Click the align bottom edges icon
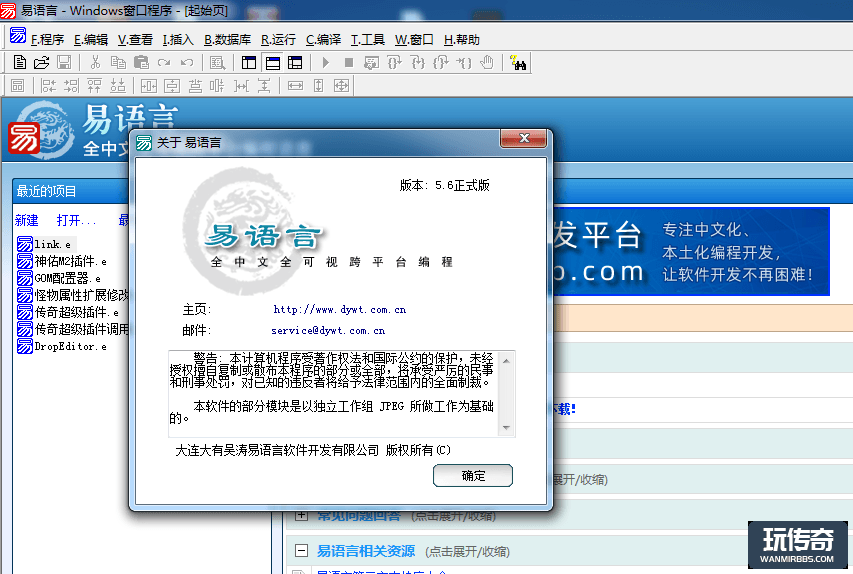Screen dimensions: 853x574 click(118, 85)
